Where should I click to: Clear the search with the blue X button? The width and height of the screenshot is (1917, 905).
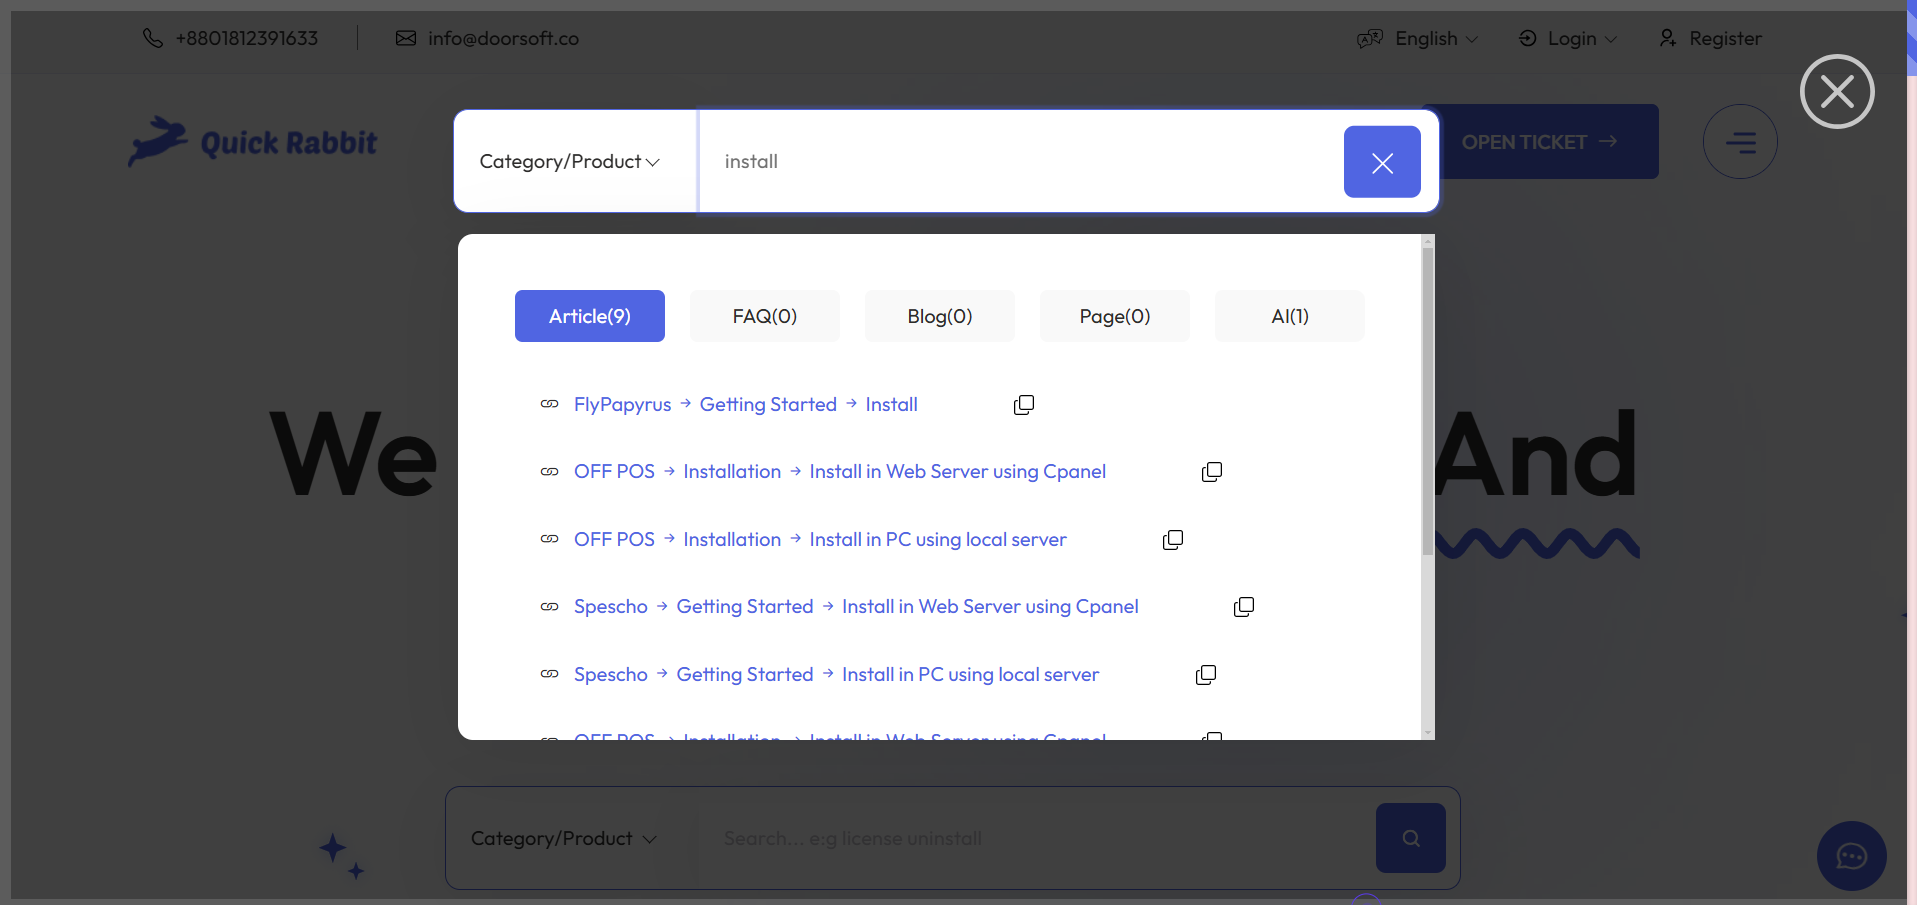pyautogui.click(x=1382, y=161)
